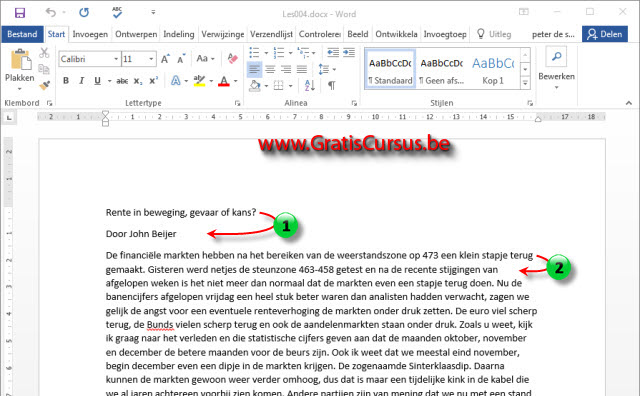Switch to the Indeling tab
The width and height of the screenshot is (640, 396).
coord(179,34)
